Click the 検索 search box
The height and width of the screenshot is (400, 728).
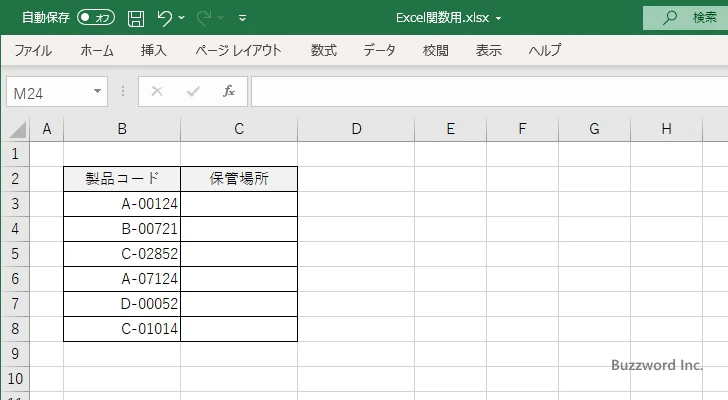click(685, 18)
